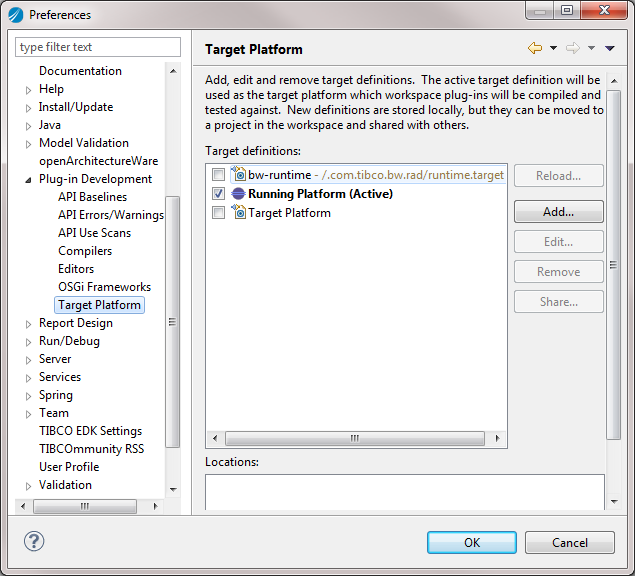Expand the Install/Update tree node

28,108
